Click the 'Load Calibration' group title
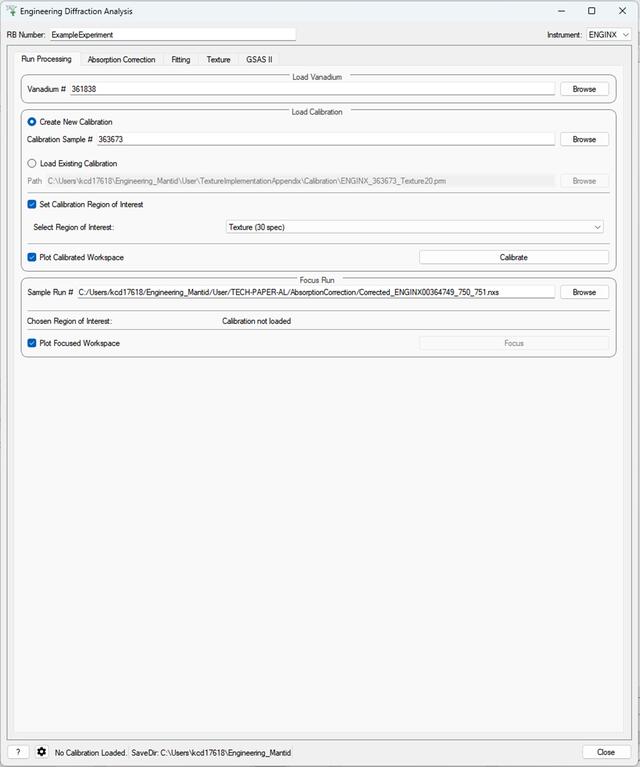The width and height of the screenshot is (640, 767). 317,112
